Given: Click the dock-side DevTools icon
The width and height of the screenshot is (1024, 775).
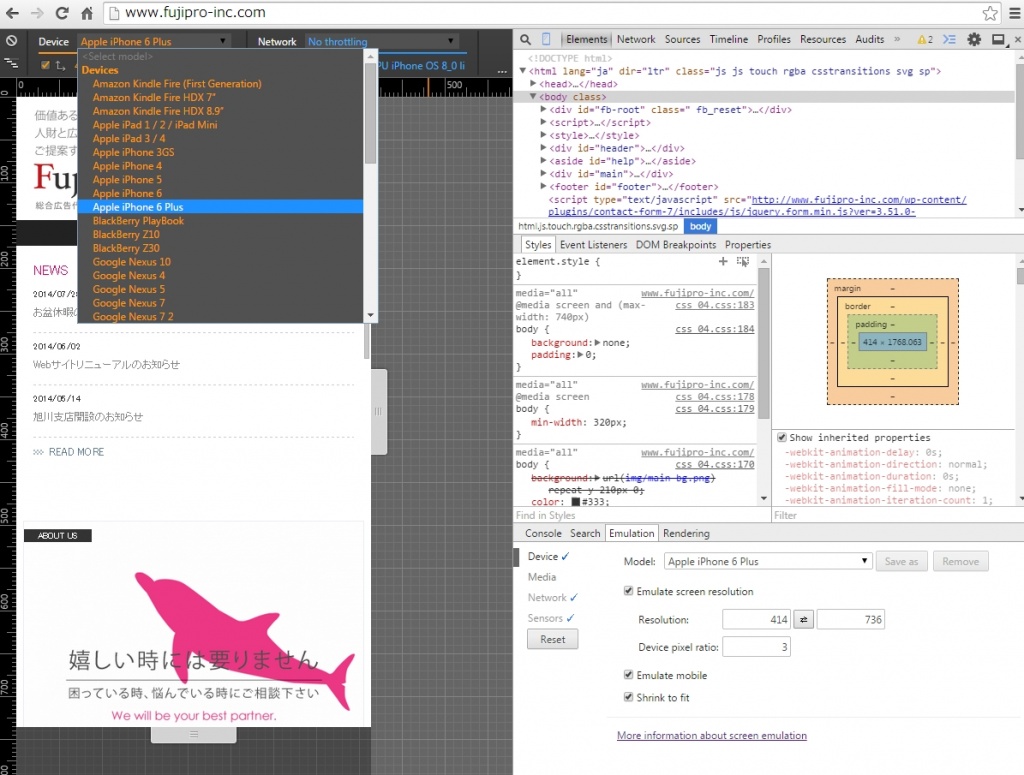Looking at the screenshot, I should tap(998, 40).
